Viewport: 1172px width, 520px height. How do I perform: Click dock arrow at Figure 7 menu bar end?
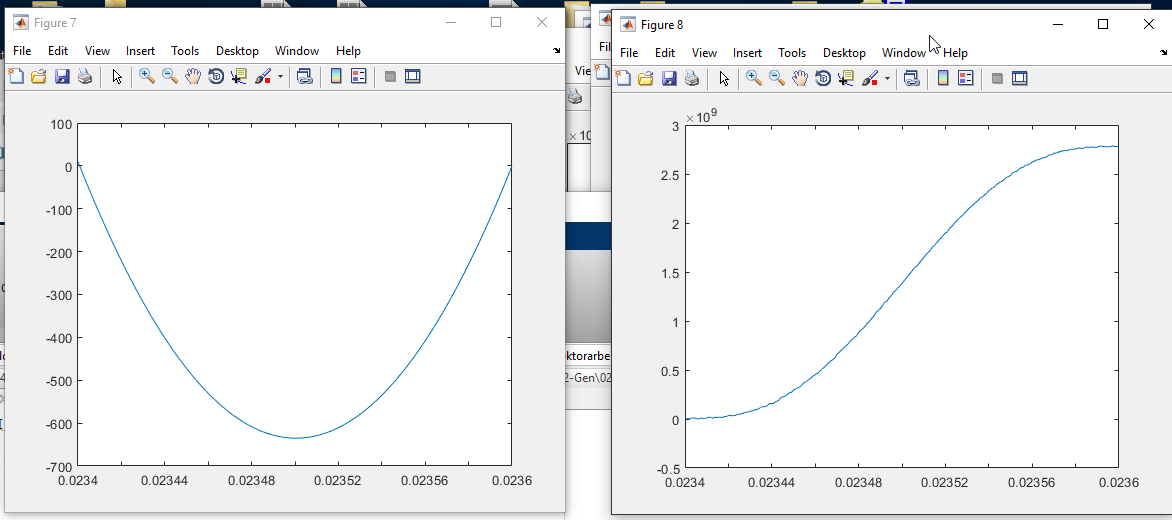(x=557, y=51)
